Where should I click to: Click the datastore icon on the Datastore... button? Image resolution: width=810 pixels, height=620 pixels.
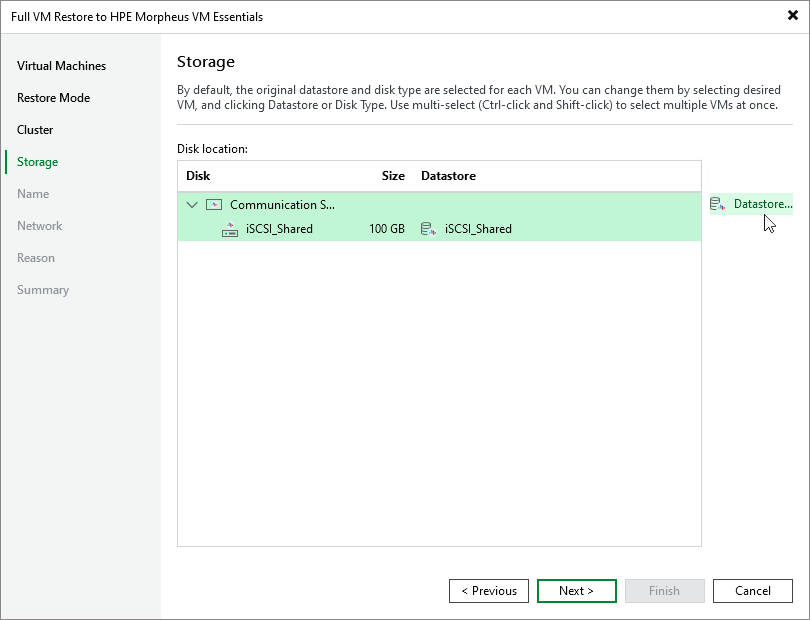pos(716,204)
